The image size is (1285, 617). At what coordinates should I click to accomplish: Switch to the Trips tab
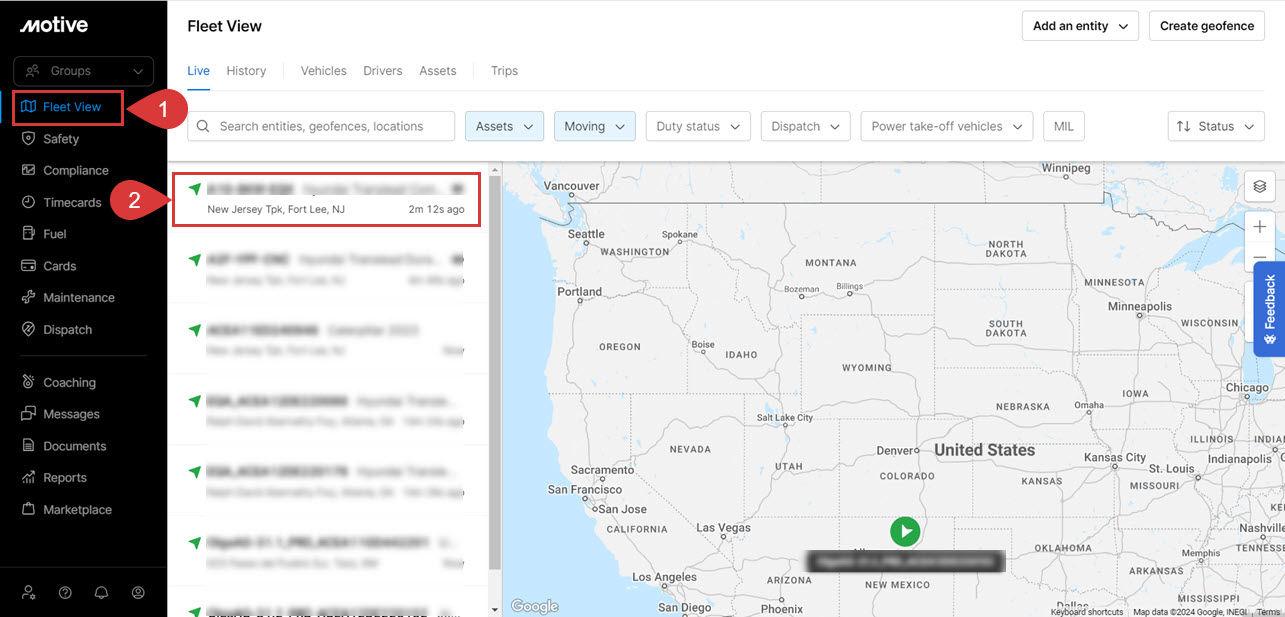(504, 71)
